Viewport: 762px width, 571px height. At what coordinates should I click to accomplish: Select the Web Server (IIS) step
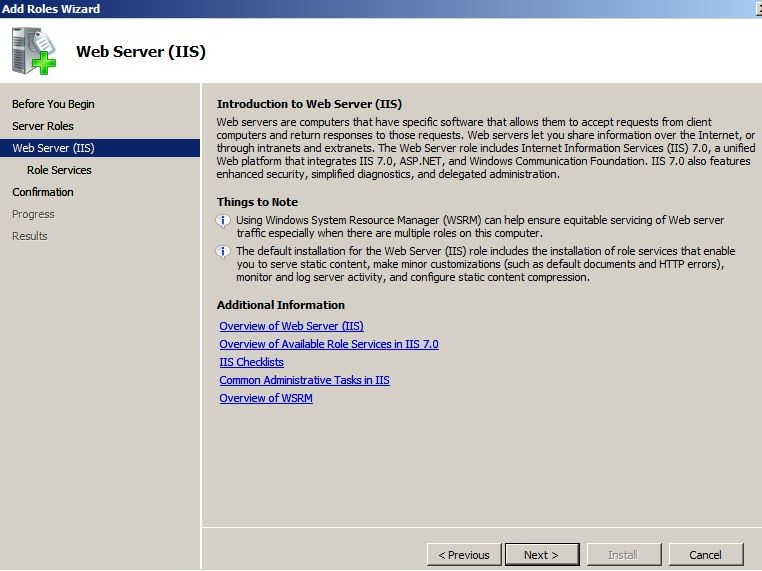[100, 148]
